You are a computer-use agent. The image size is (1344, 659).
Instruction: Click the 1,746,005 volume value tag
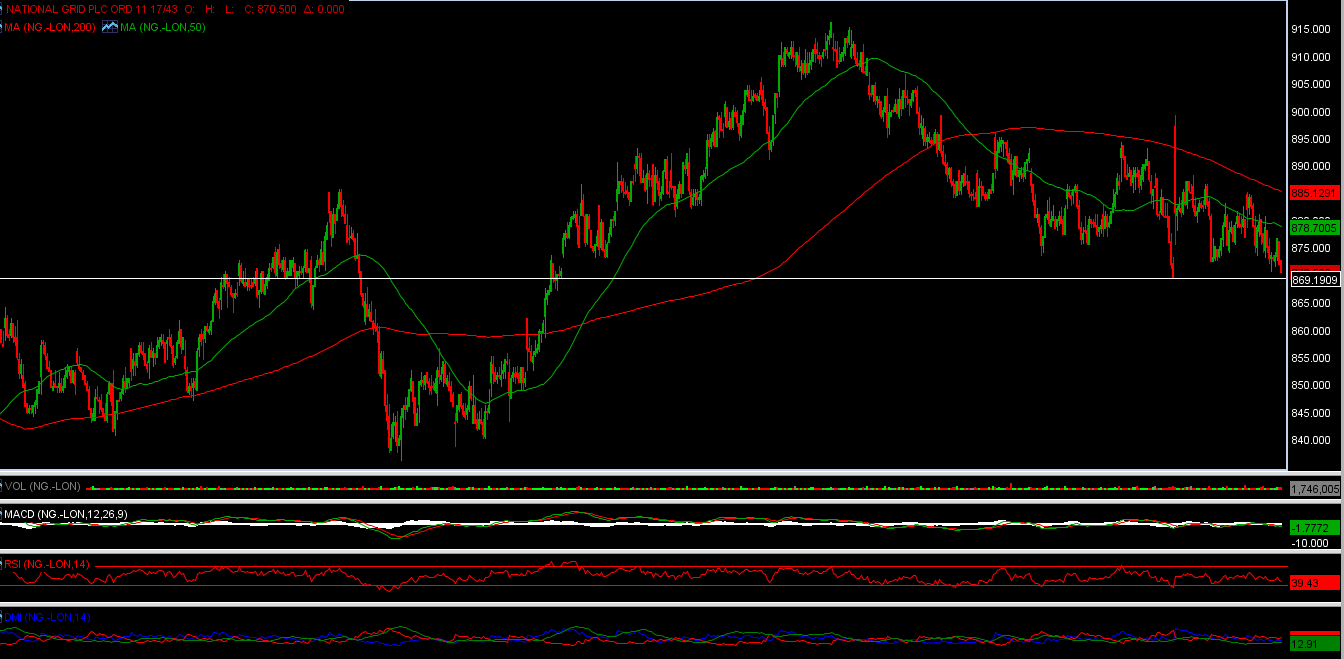click(x=1315, y=489)
